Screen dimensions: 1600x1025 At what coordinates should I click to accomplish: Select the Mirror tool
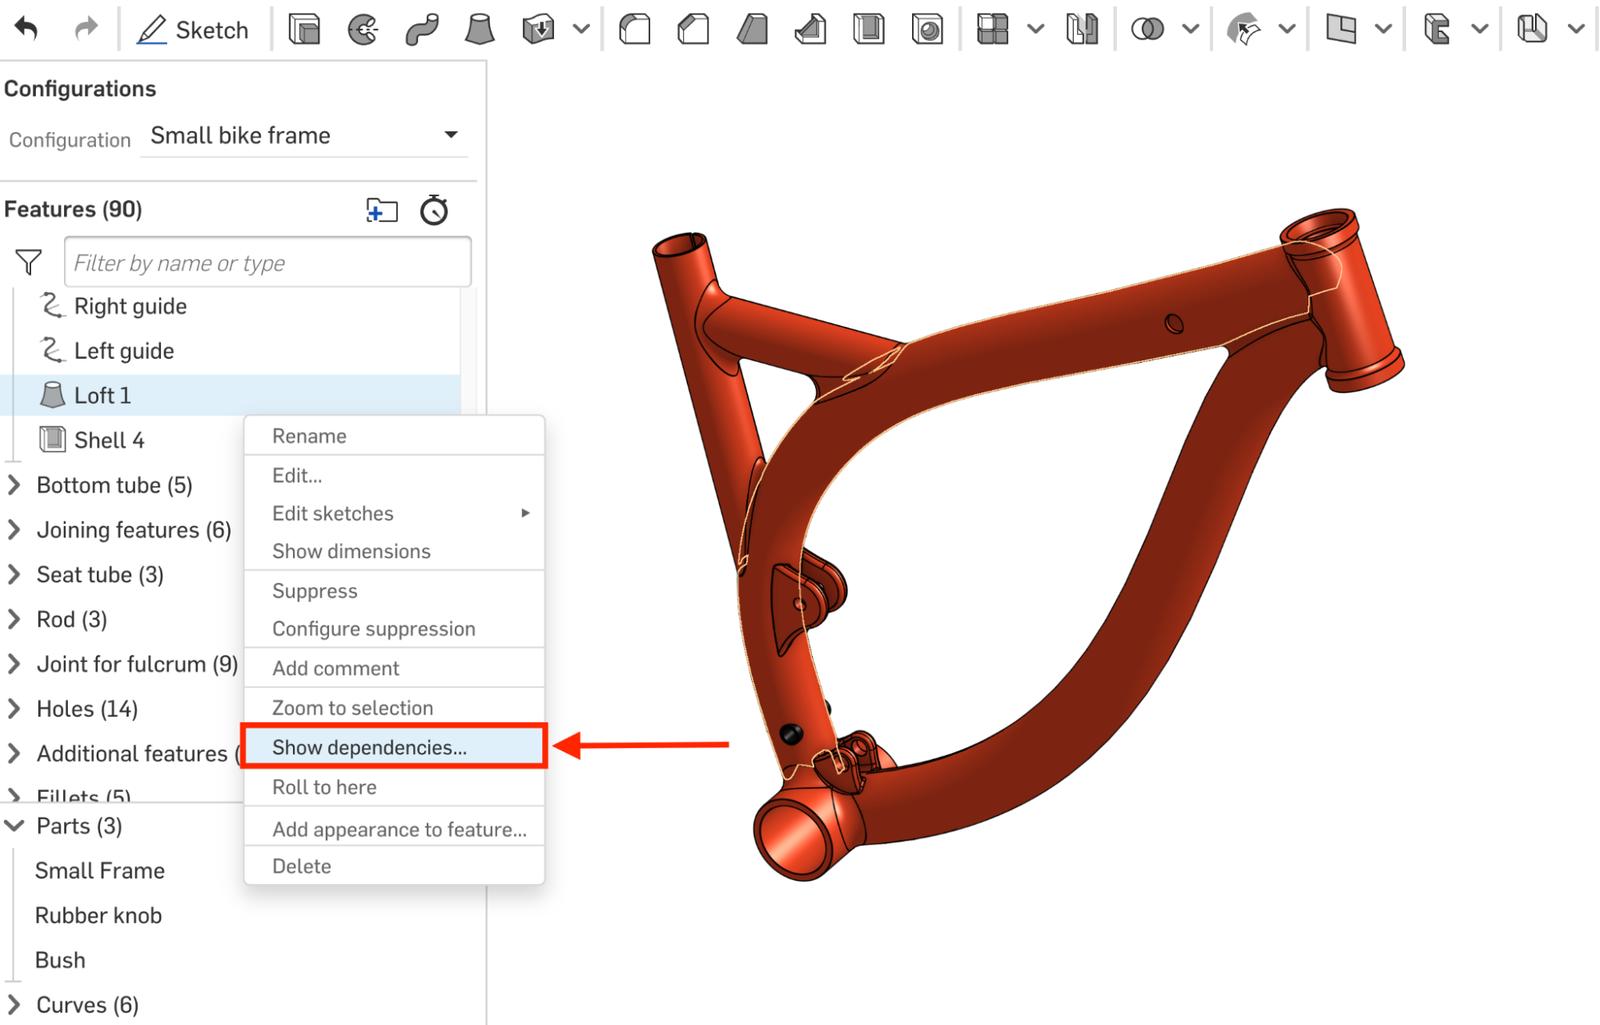[x=1081, y=30]
